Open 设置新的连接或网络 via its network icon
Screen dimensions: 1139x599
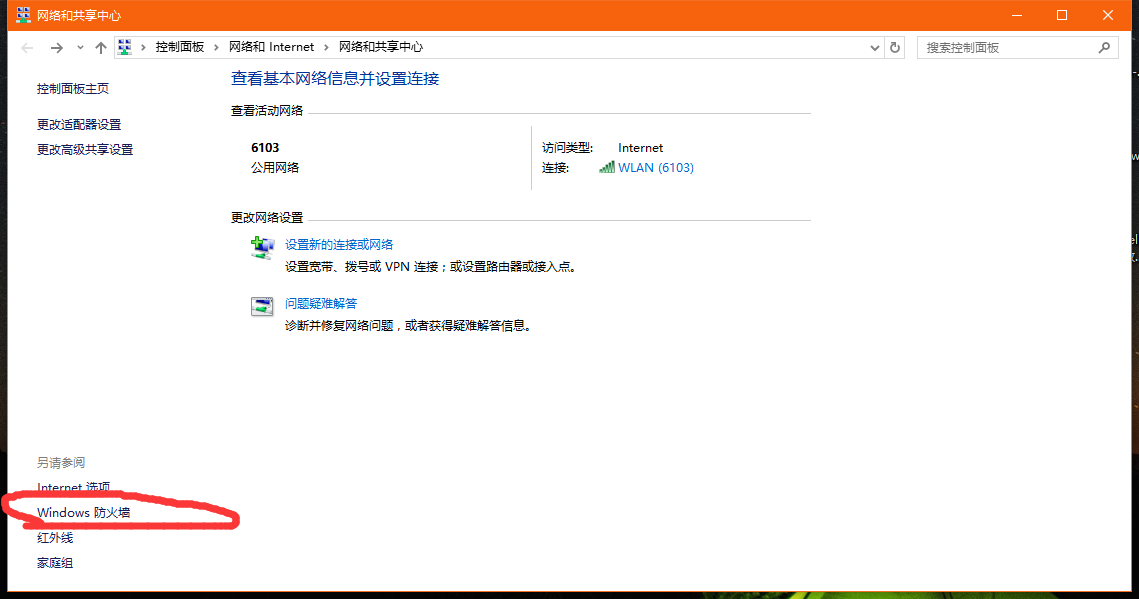pyautogui.click(x=261, y=247)
